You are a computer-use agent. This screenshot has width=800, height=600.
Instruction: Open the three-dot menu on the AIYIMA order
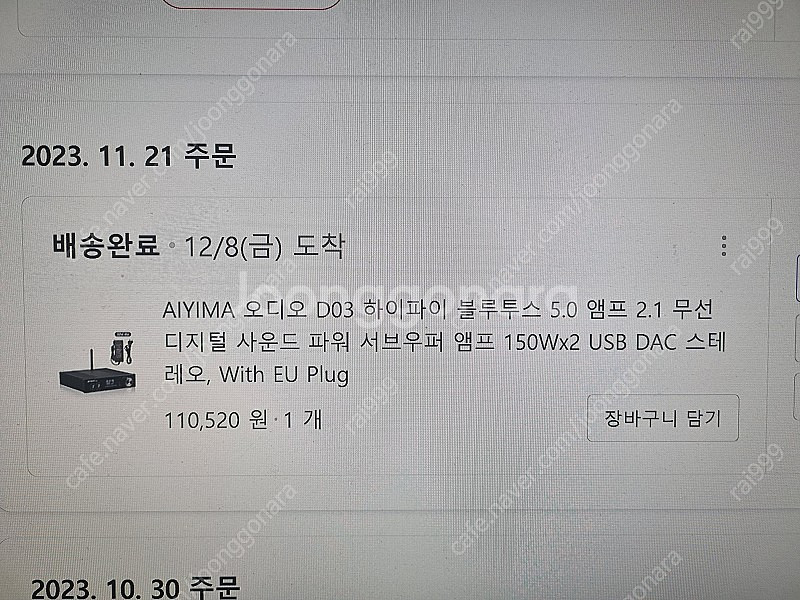click(723, 246)
